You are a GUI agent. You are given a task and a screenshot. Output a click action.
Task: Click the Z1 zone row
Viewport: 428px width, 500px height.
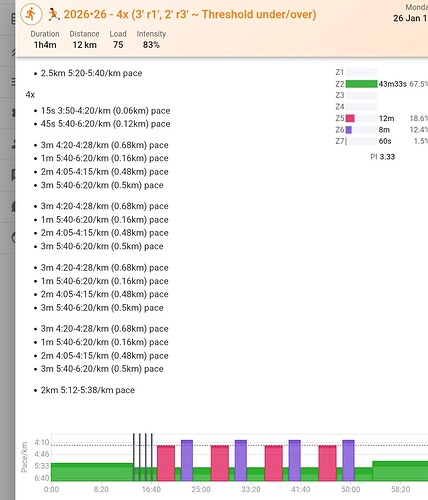pyautogui.click(x=357, y=72)
